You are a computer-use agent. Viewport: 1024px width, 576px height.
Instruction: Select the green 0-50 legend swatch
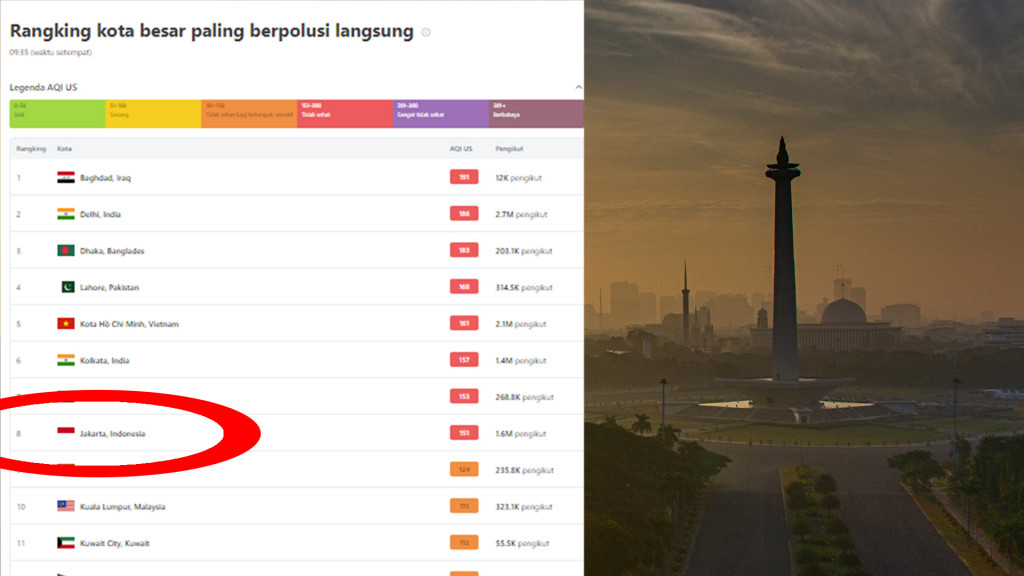[57, 114]
